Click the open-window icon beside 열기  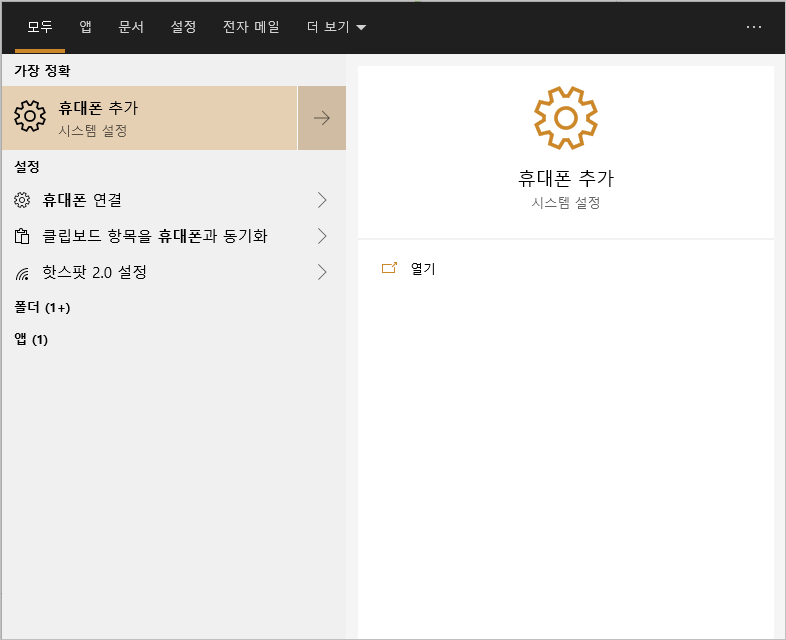coord(389,268)
